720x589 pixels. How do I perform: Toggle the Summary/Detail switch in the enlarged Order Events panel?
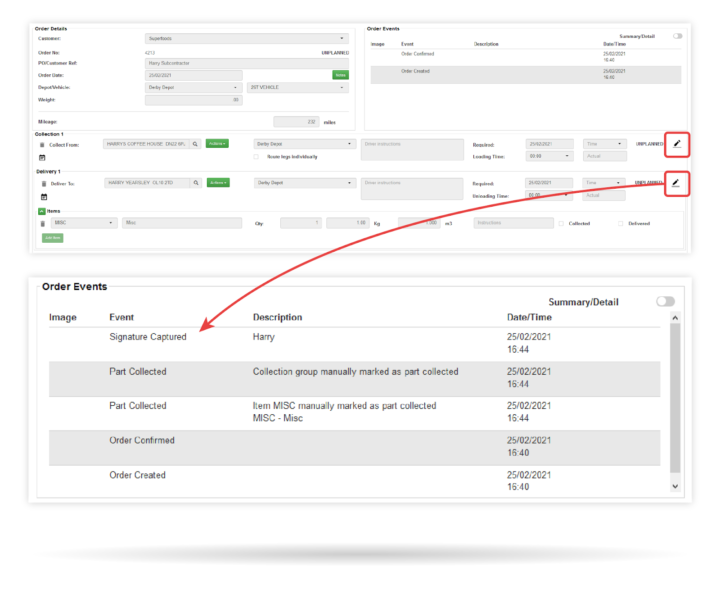click(665, 301)
